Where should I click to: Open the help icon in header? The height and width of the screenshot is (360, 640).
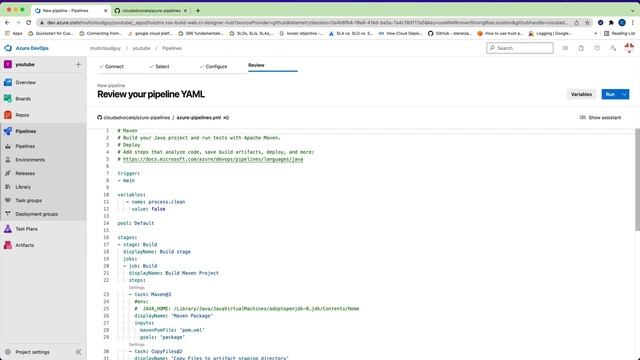(597, 48)
